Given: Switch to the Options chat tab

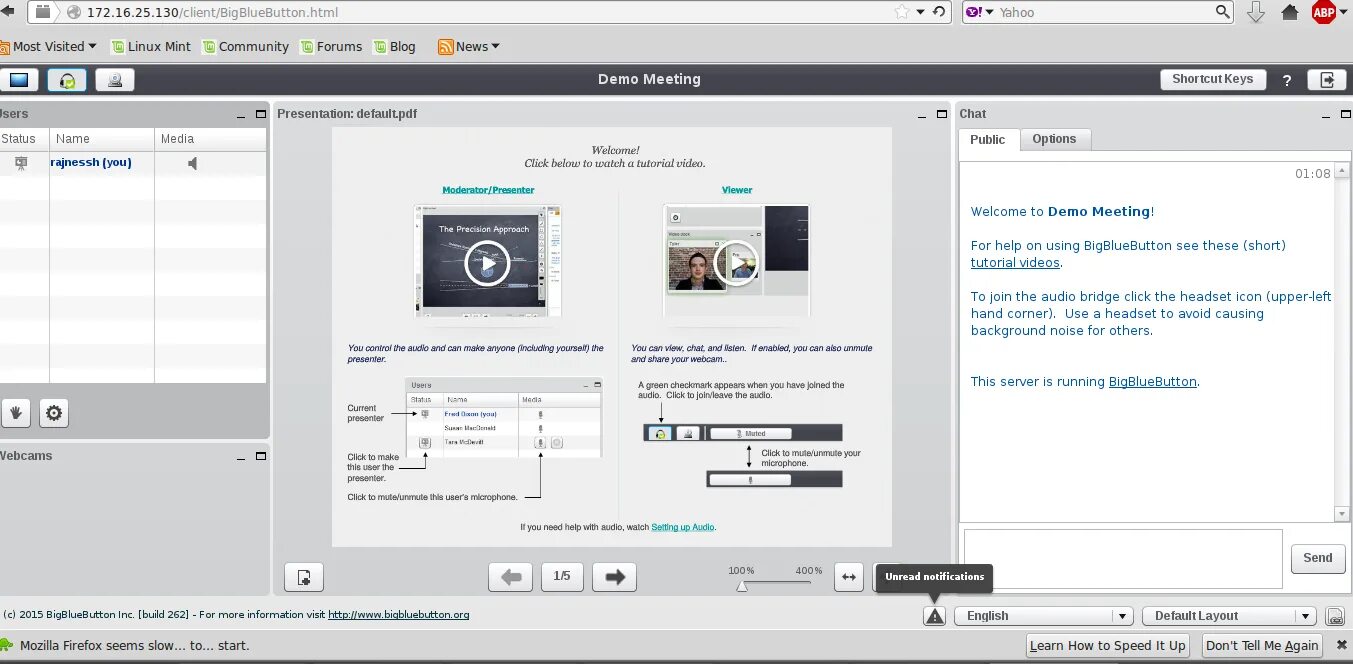Looking at the screenshot, I should (x=1054, y=139).
